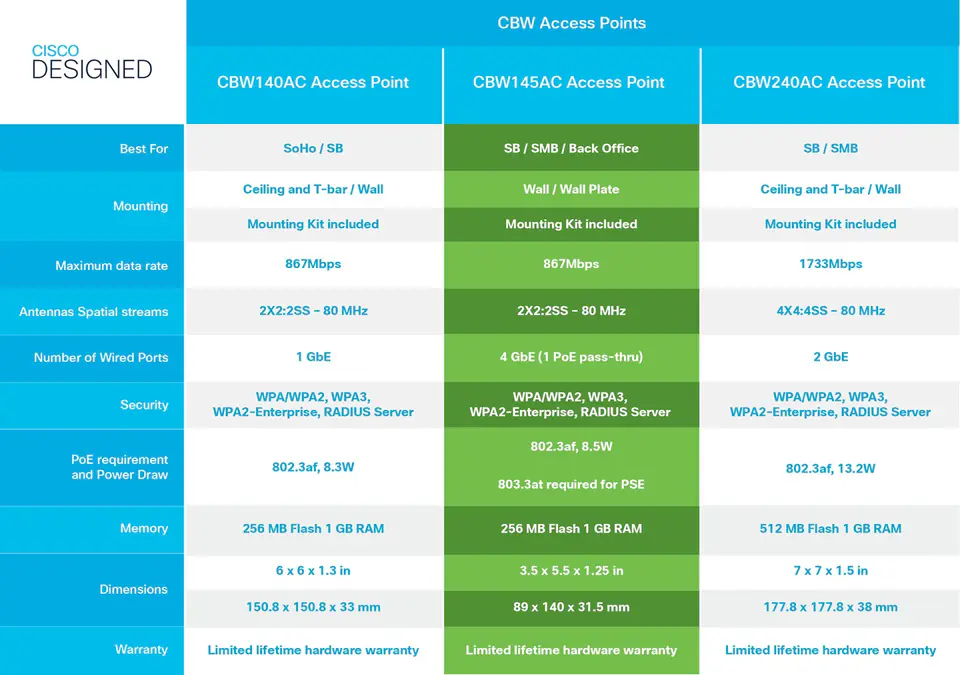Select CBW240AC Ceiling and T-bar / Wall cell
This screenshot has height=675, width=960.
pyautogui.click(x=830, y=189)
